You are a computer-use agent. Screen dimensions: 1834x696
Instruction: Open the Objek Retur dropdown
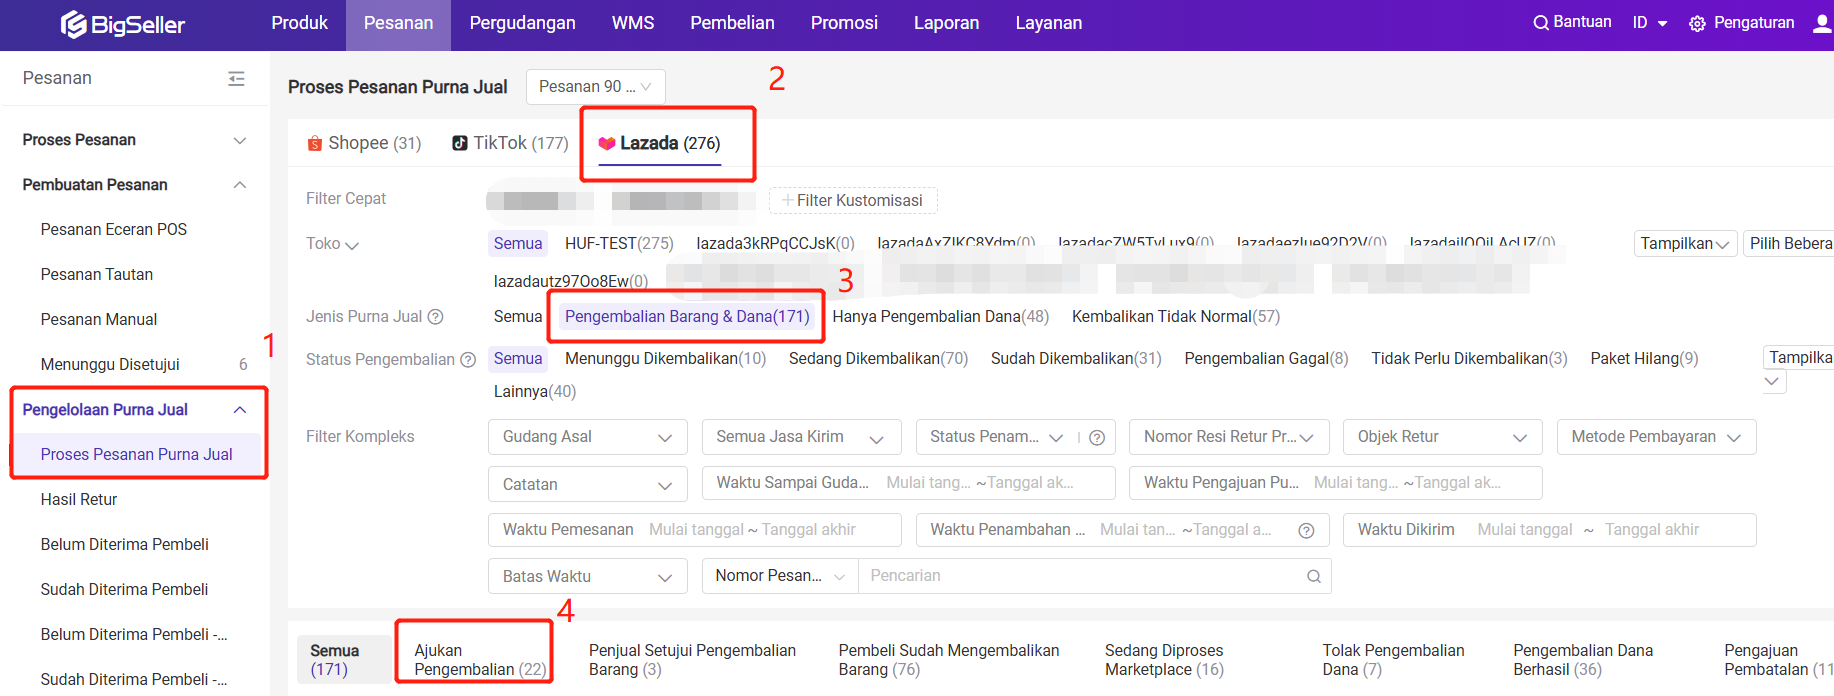[1443, 437]
